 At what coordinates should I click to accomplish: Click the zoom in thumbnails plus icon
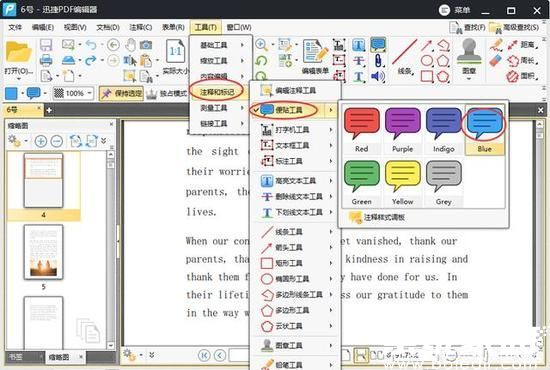41,141
